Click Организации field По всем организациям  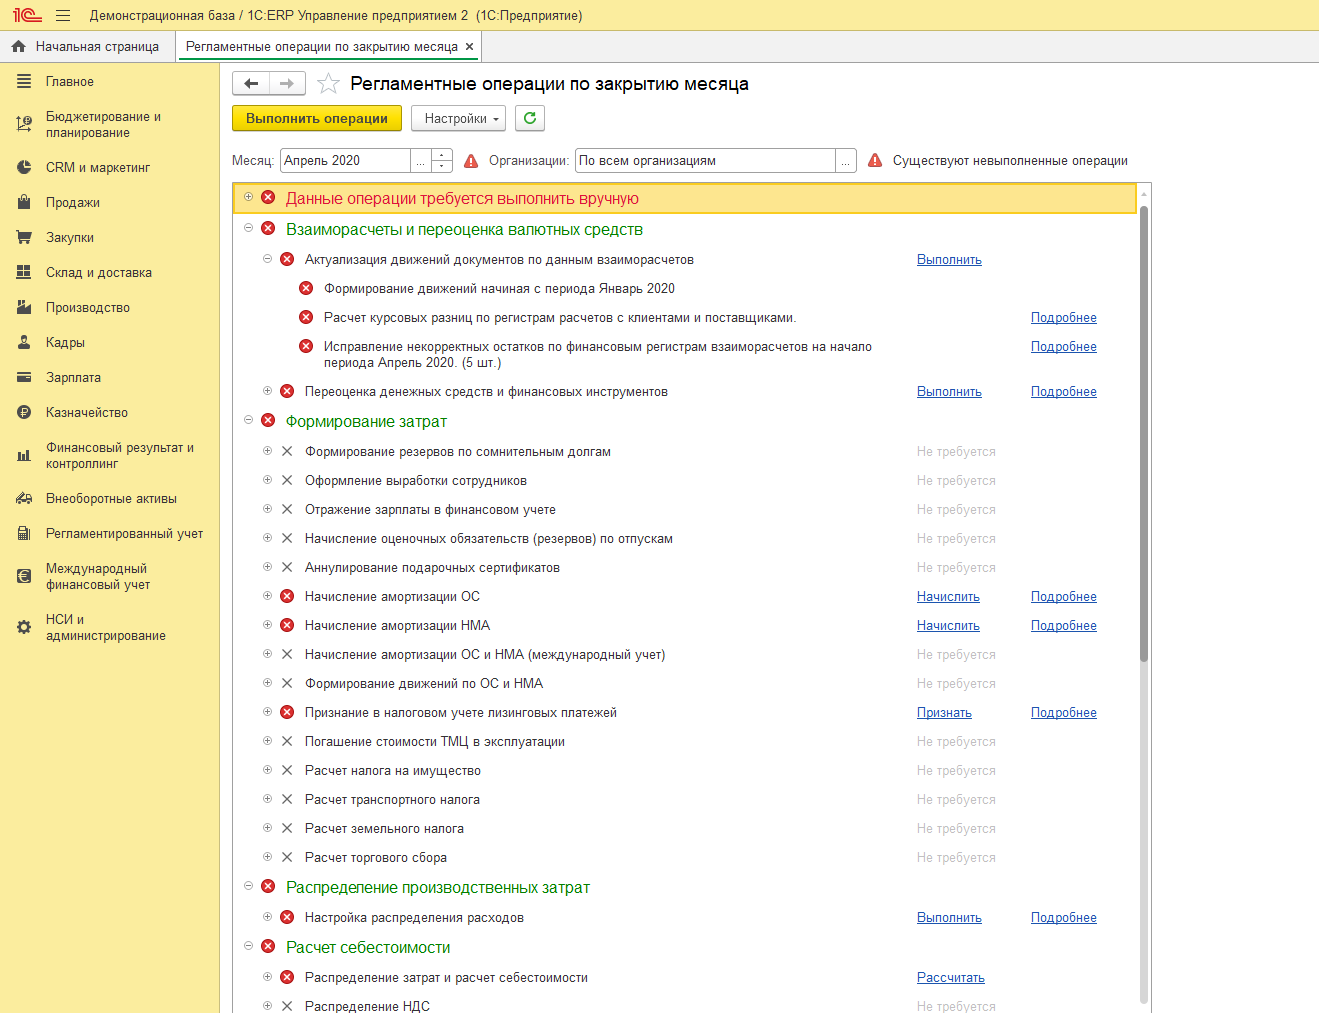click(706, 160)
